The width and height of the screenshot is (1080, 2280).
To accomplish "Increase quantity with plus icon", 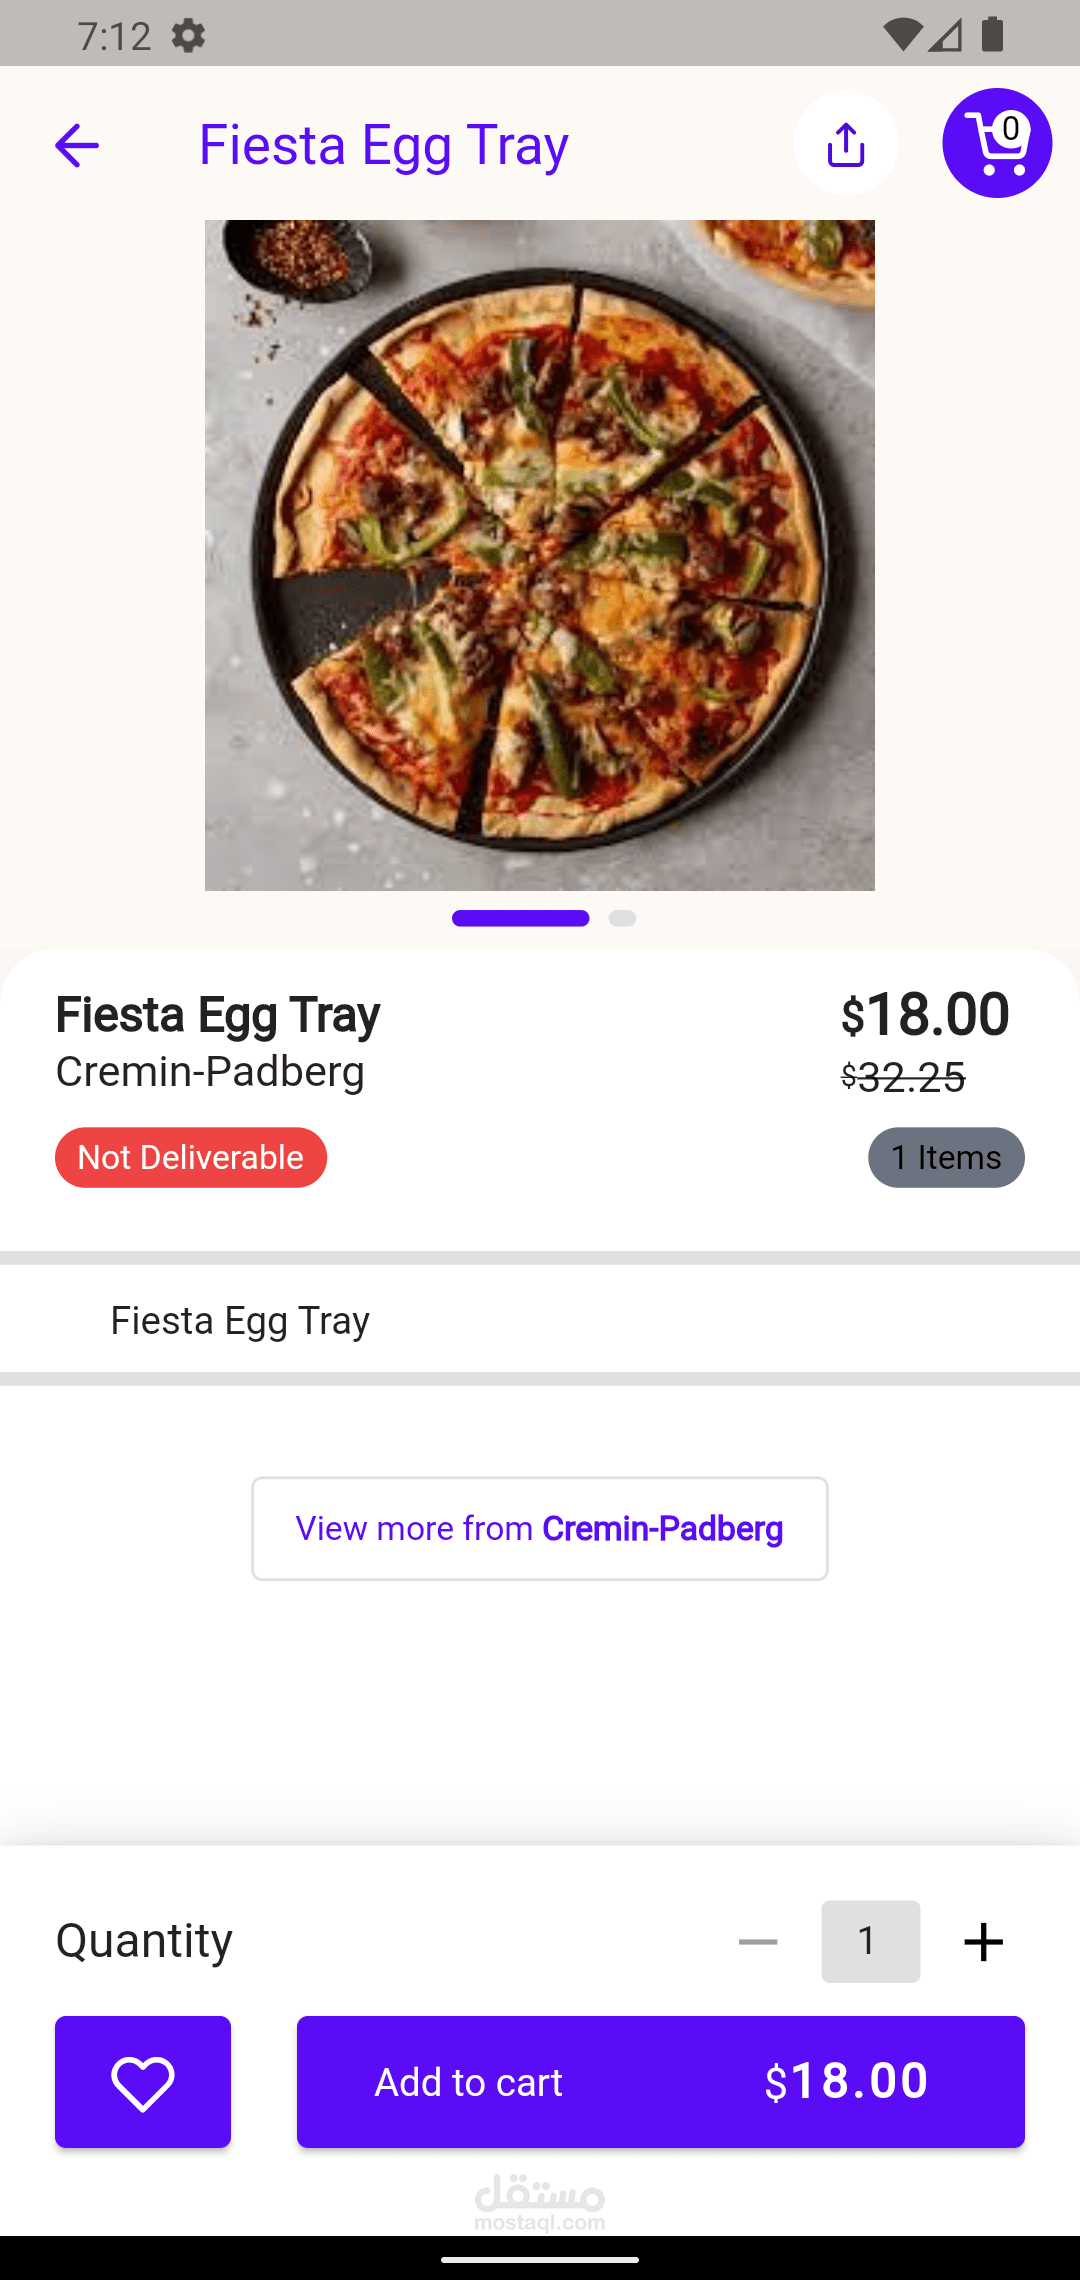I will click(983, 1942).
